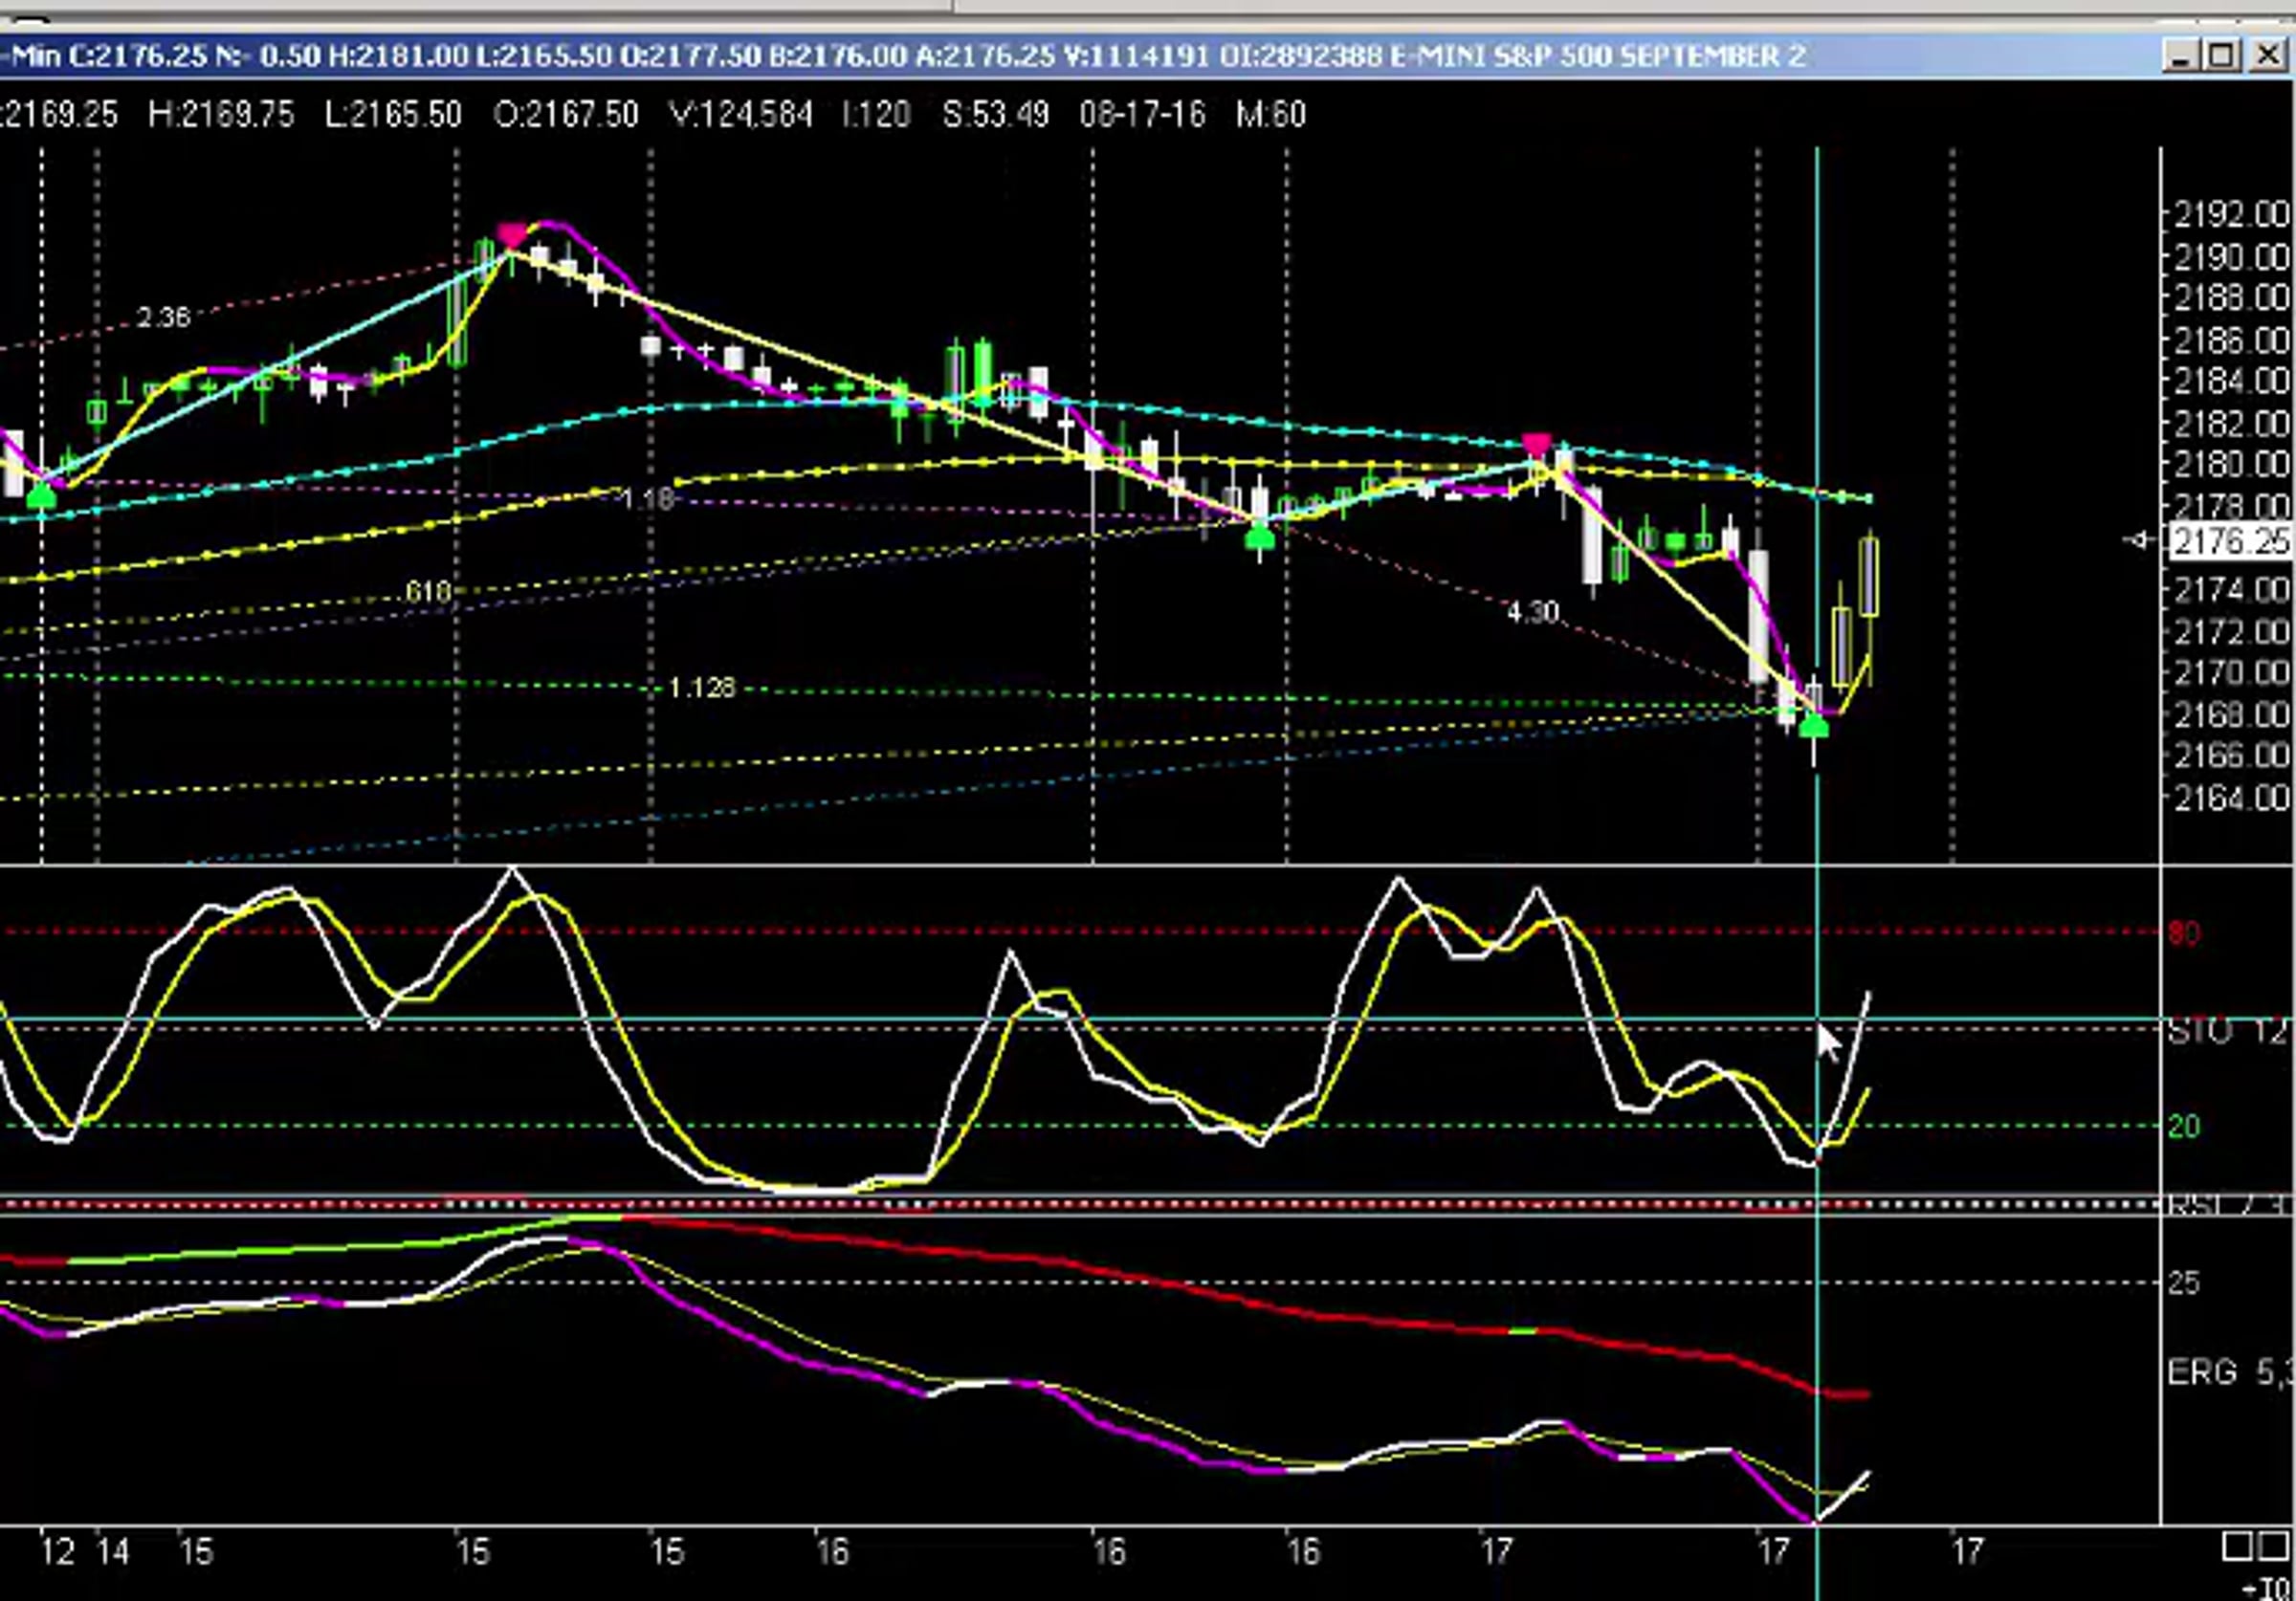Maximize the E-MINI S&P 500 chart window
Screen dimensions: 2296x1601
(x=2222, y=55)
